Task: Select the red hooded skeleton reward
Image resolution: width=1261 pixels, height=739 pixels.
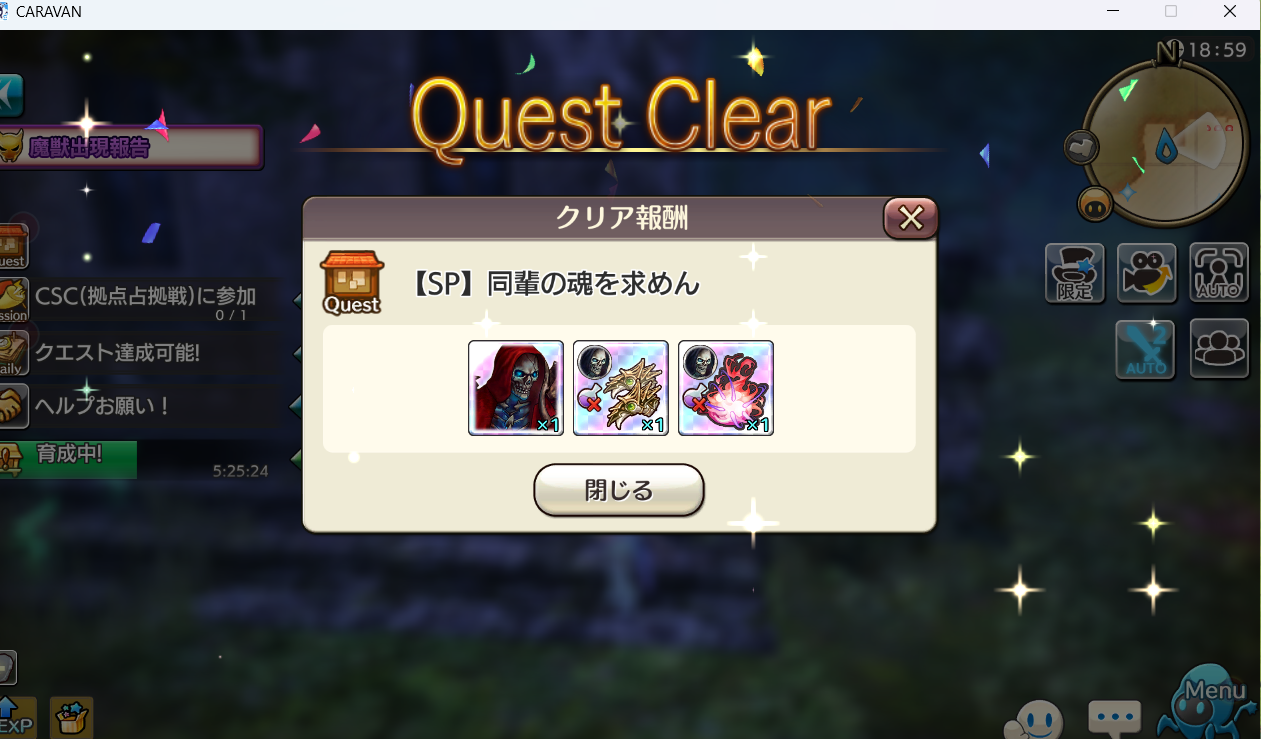Action: (516, 388)
